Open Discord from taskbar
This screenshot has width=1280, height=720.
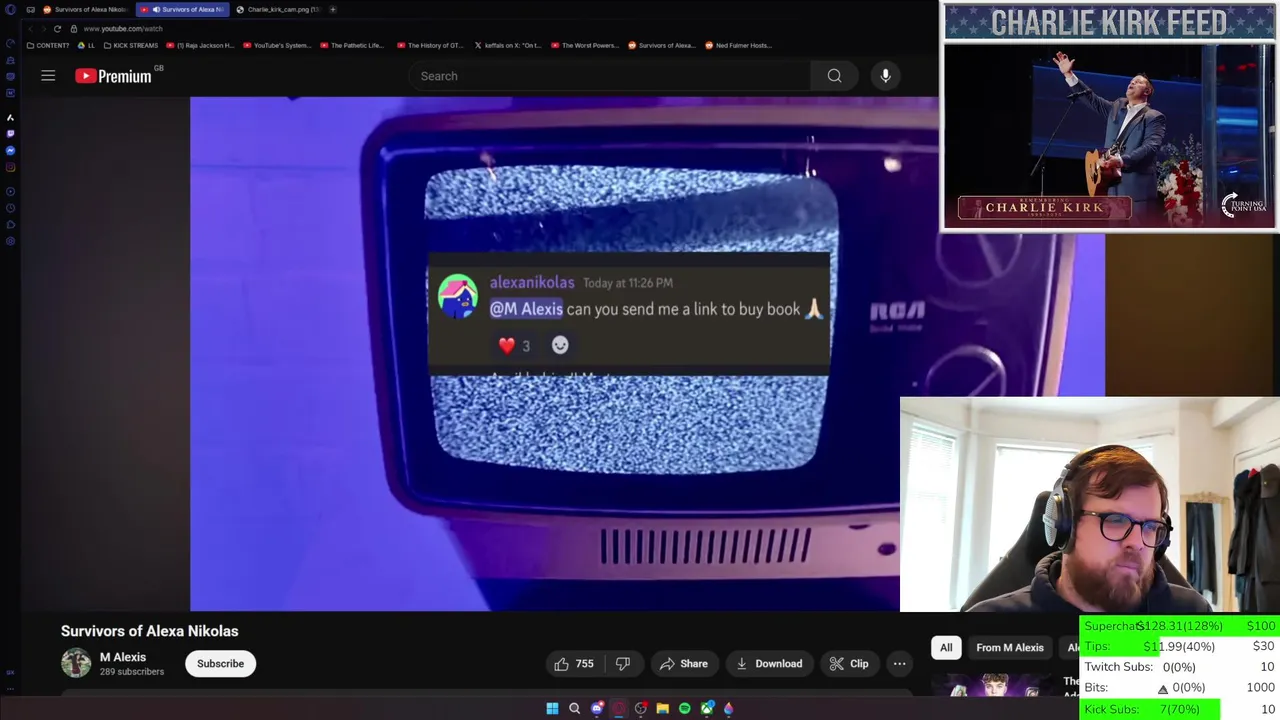(x=597, y=708)
